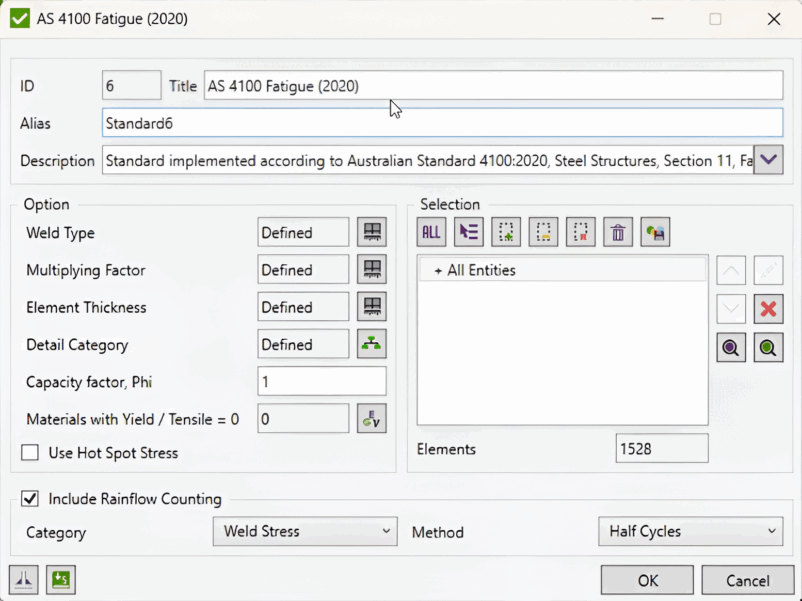
Task: Click the yellow minus selection box icon
Action: point(543,232)
